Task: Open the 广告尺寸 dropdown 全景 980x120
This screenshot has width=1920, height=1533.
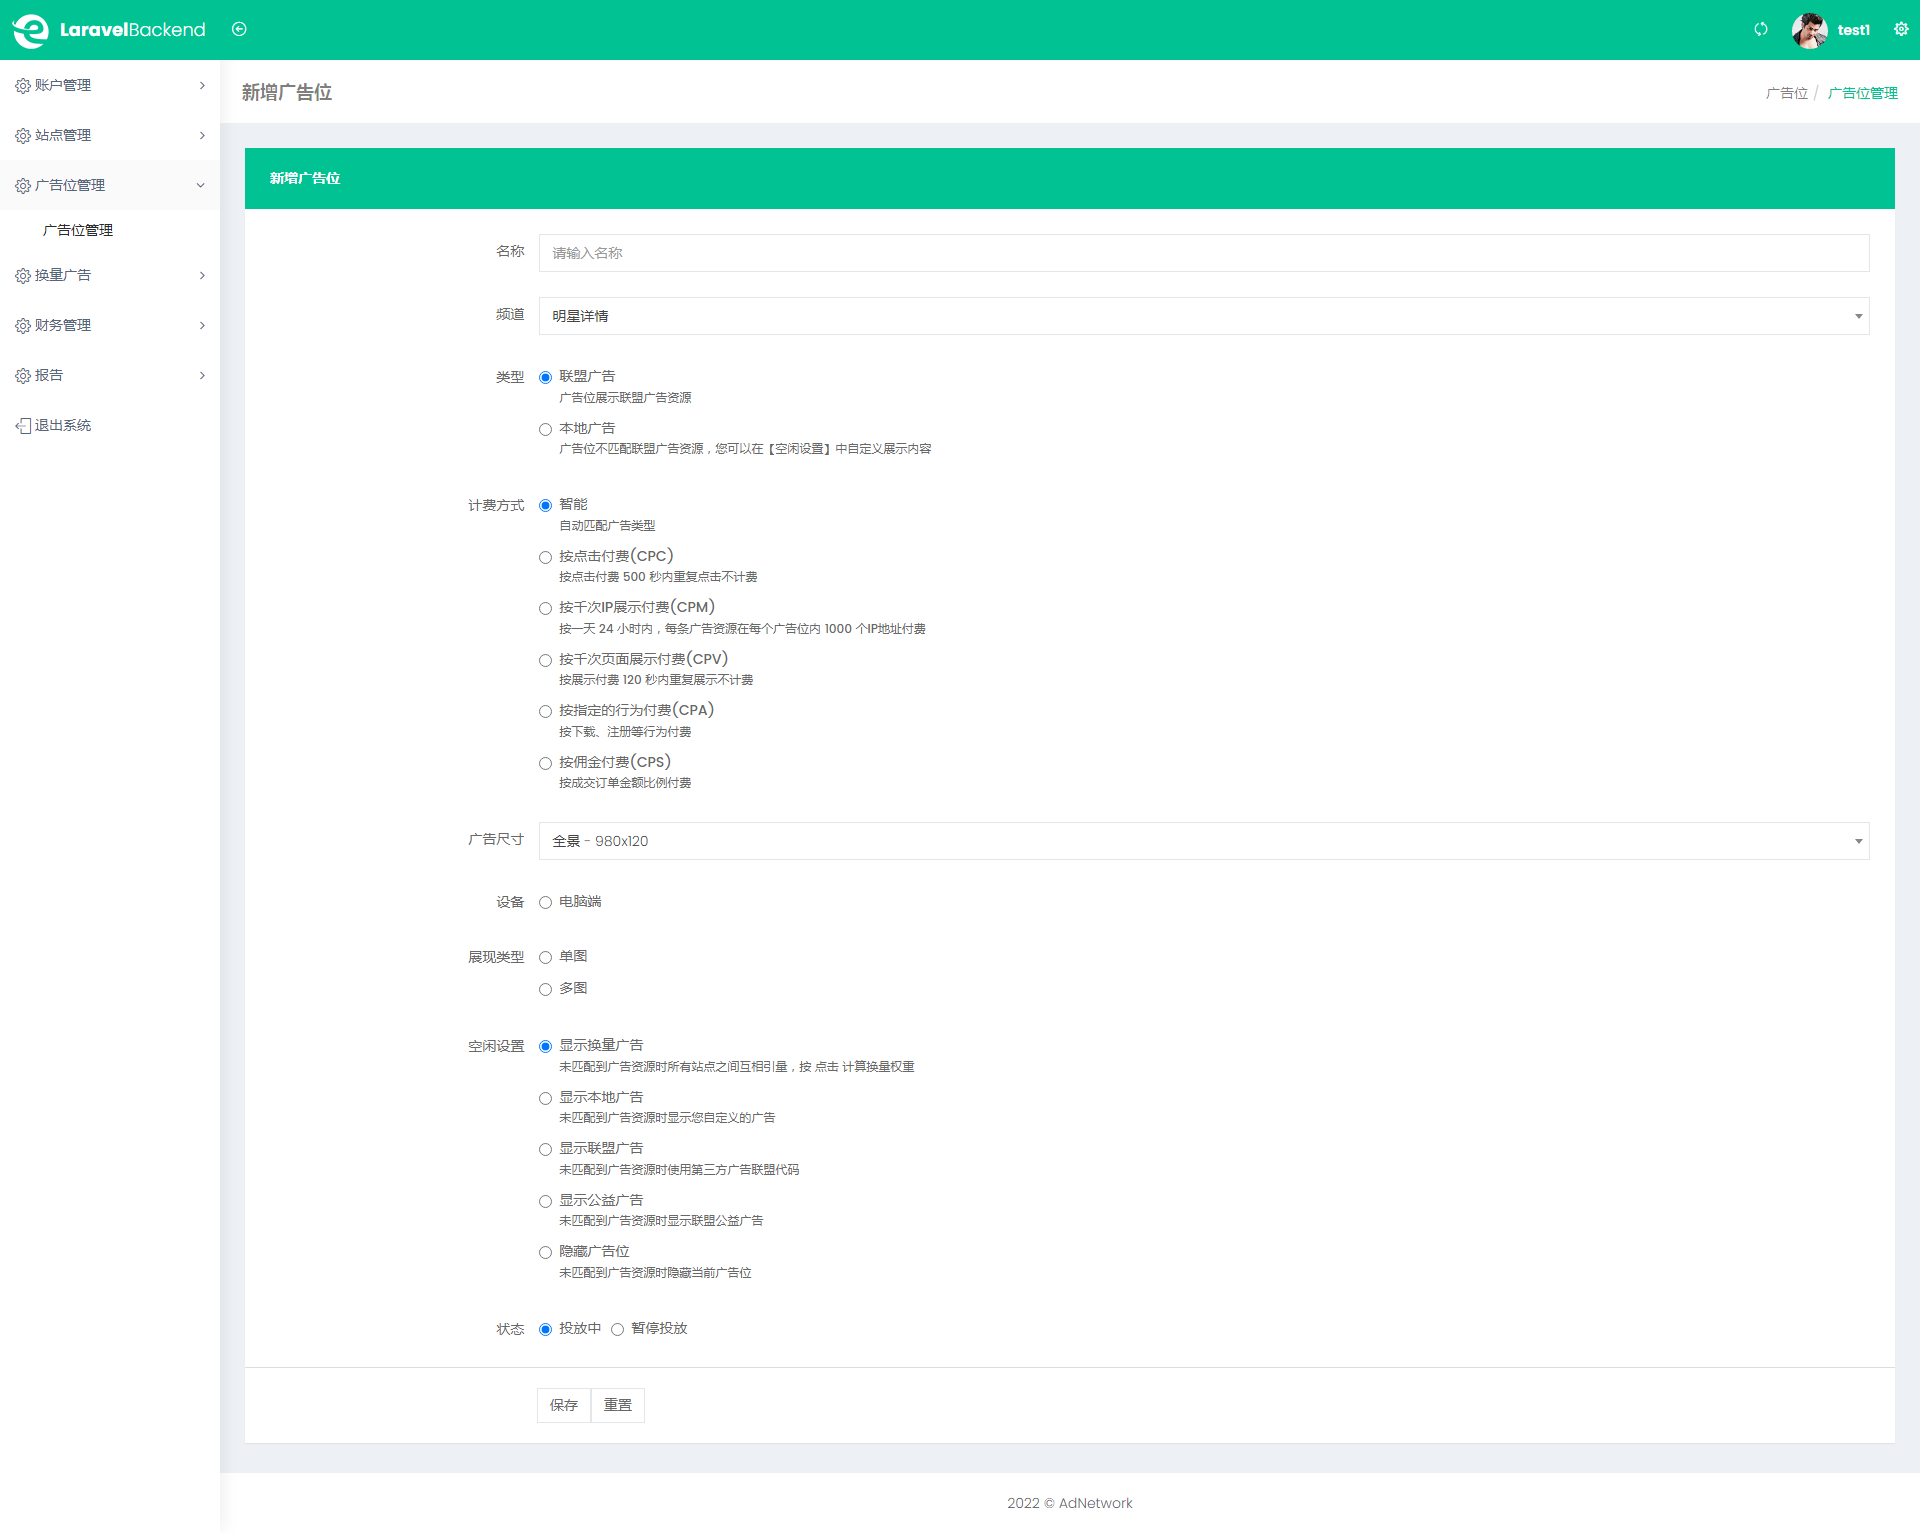Action: (1203, 841)
